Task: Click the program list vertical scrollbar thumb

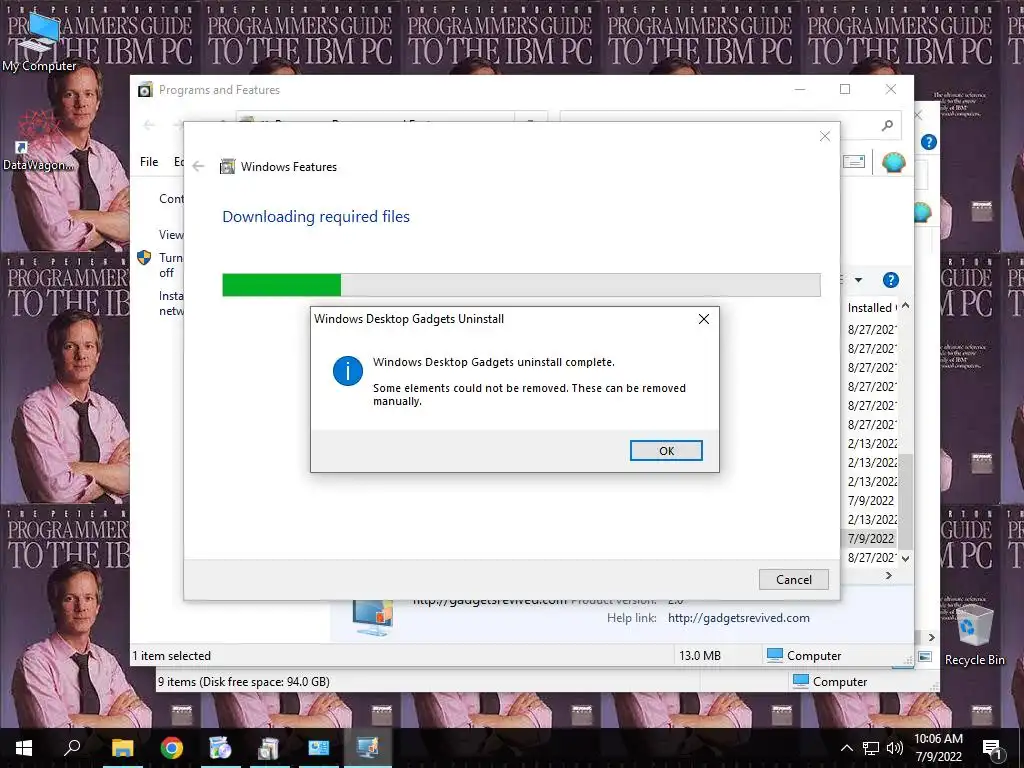Action: [x=905, y=502]
